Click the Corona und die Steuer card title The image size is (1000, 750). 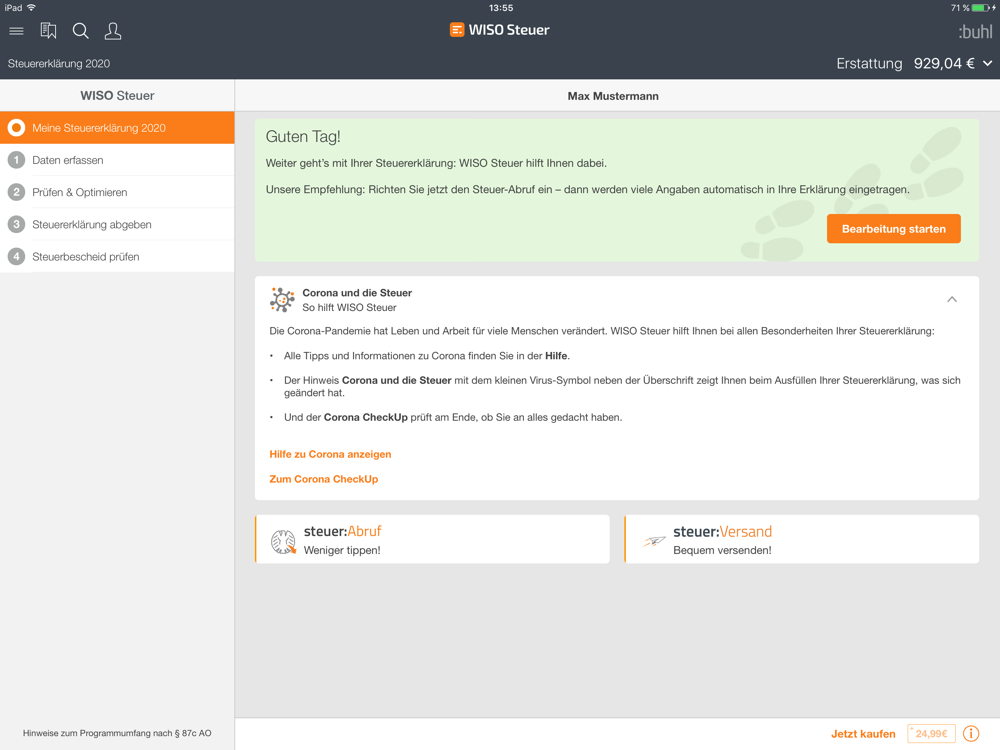click(357, 293)
